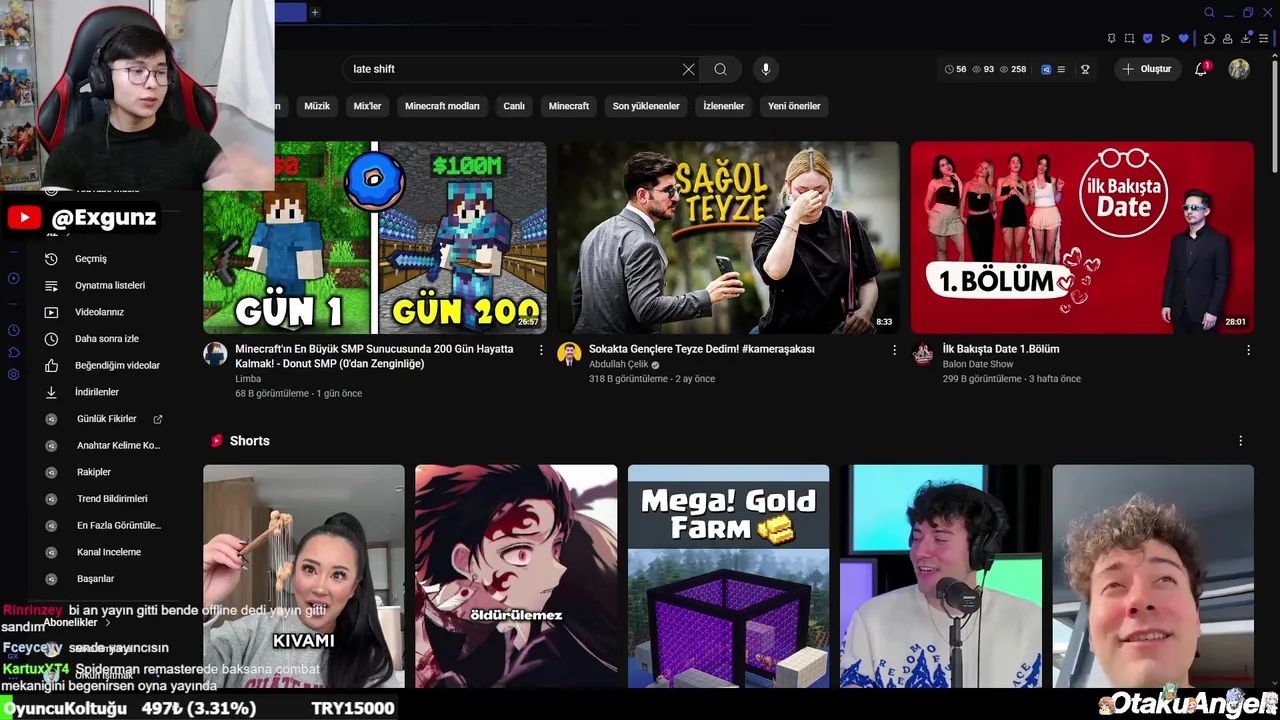The image size is (1280, 720).
Task: Open the browser ad blocker shield
Action: click(x=1147, y=39)
